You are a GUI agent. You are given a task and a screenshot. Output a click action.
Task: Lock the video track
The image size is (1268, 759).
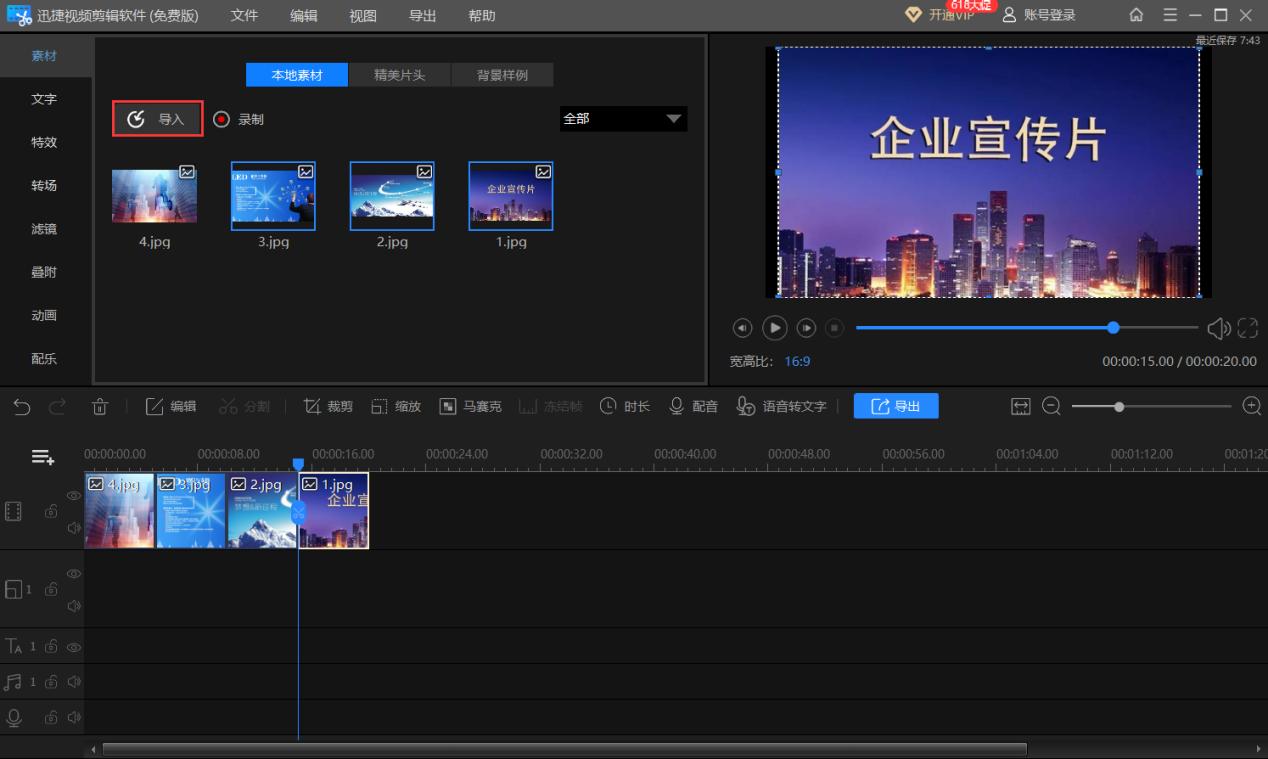coord(50,511)
